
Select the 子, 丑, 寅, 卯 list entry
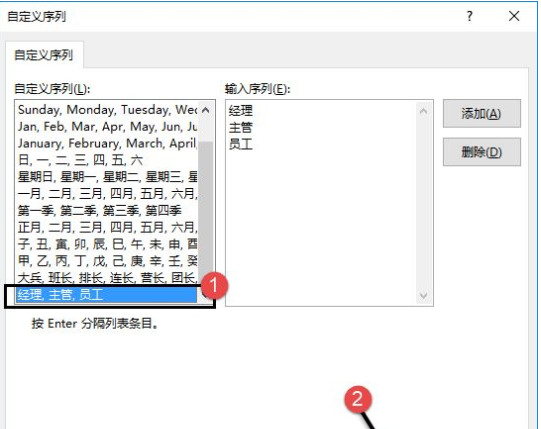click(x=107, y=244)
